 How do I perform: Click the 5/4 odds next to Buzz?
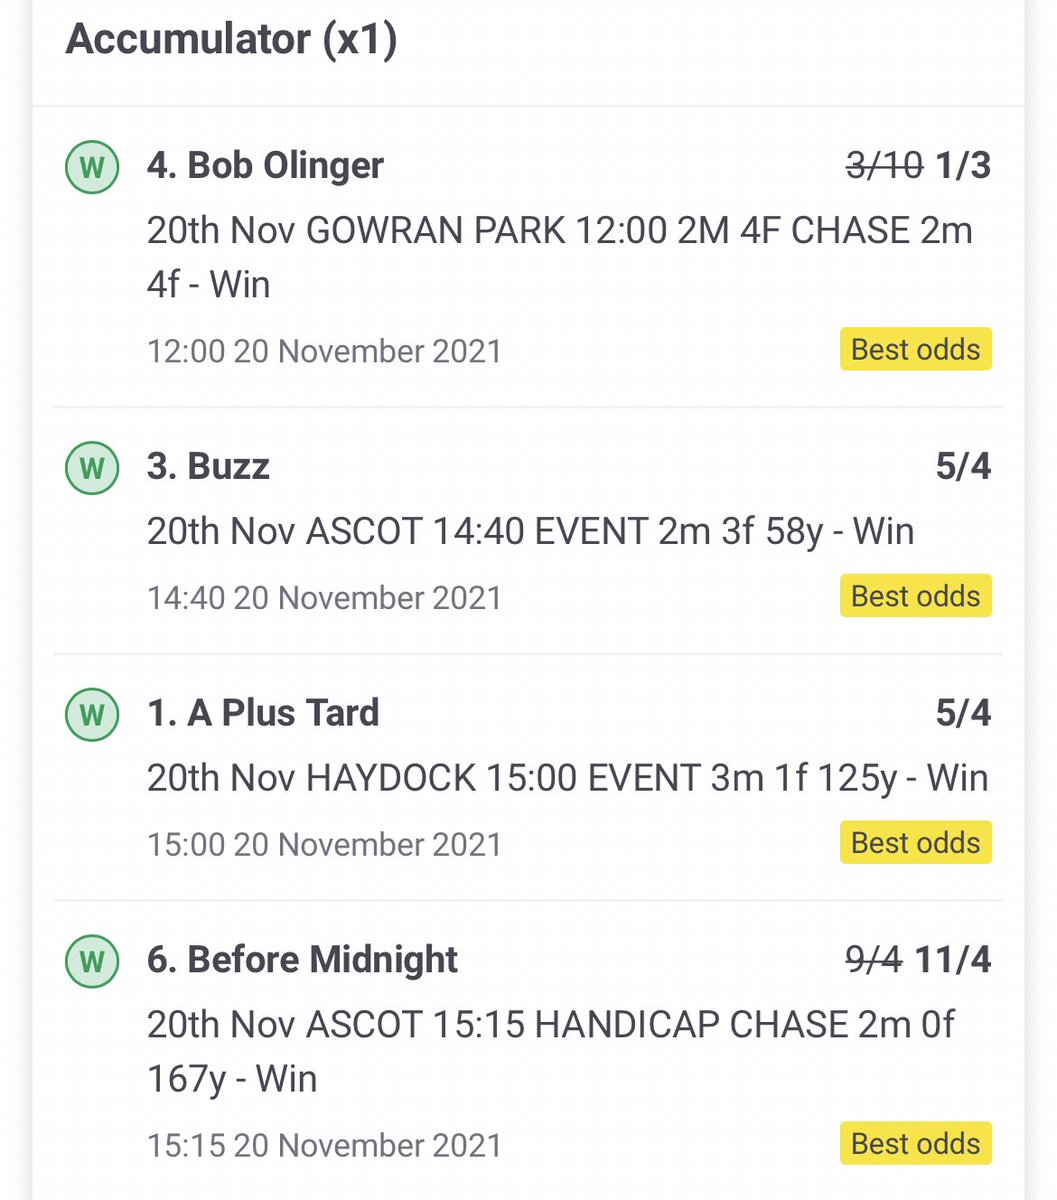click(963, 466)
